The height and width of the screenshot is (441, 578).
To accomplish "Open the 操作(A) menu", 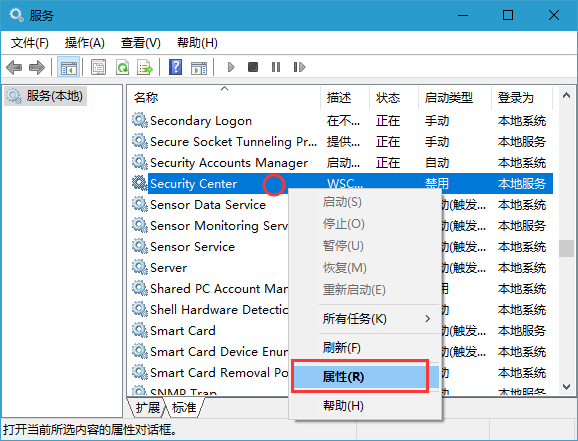I will tap(85, 43).
